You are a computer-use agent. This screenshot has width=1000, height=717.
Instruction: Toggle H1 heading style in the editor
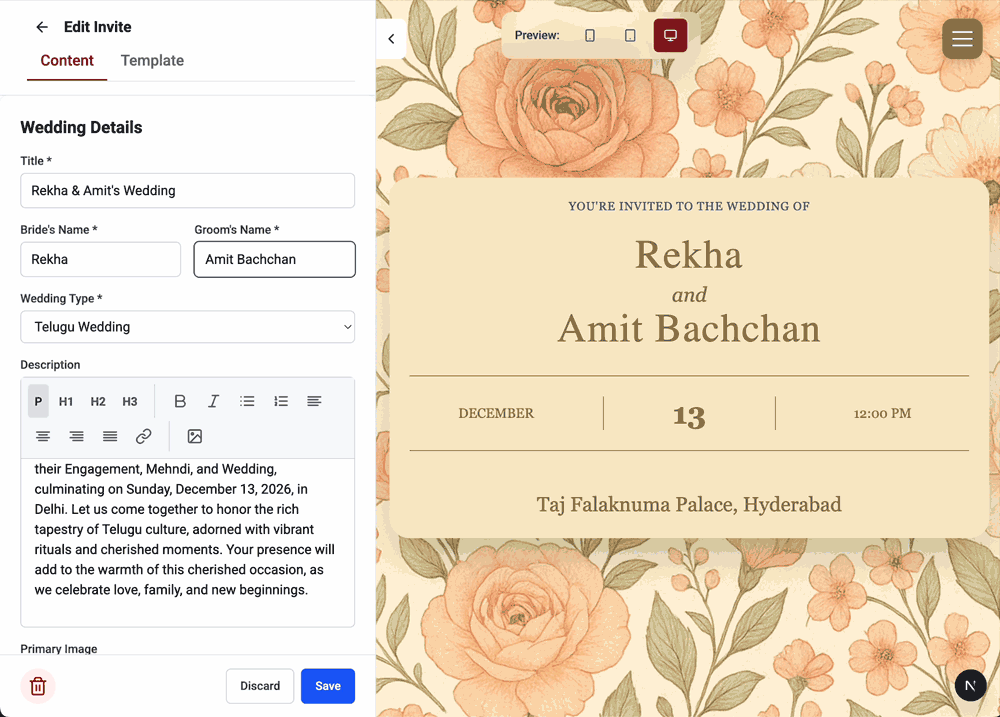pos(65,401)
